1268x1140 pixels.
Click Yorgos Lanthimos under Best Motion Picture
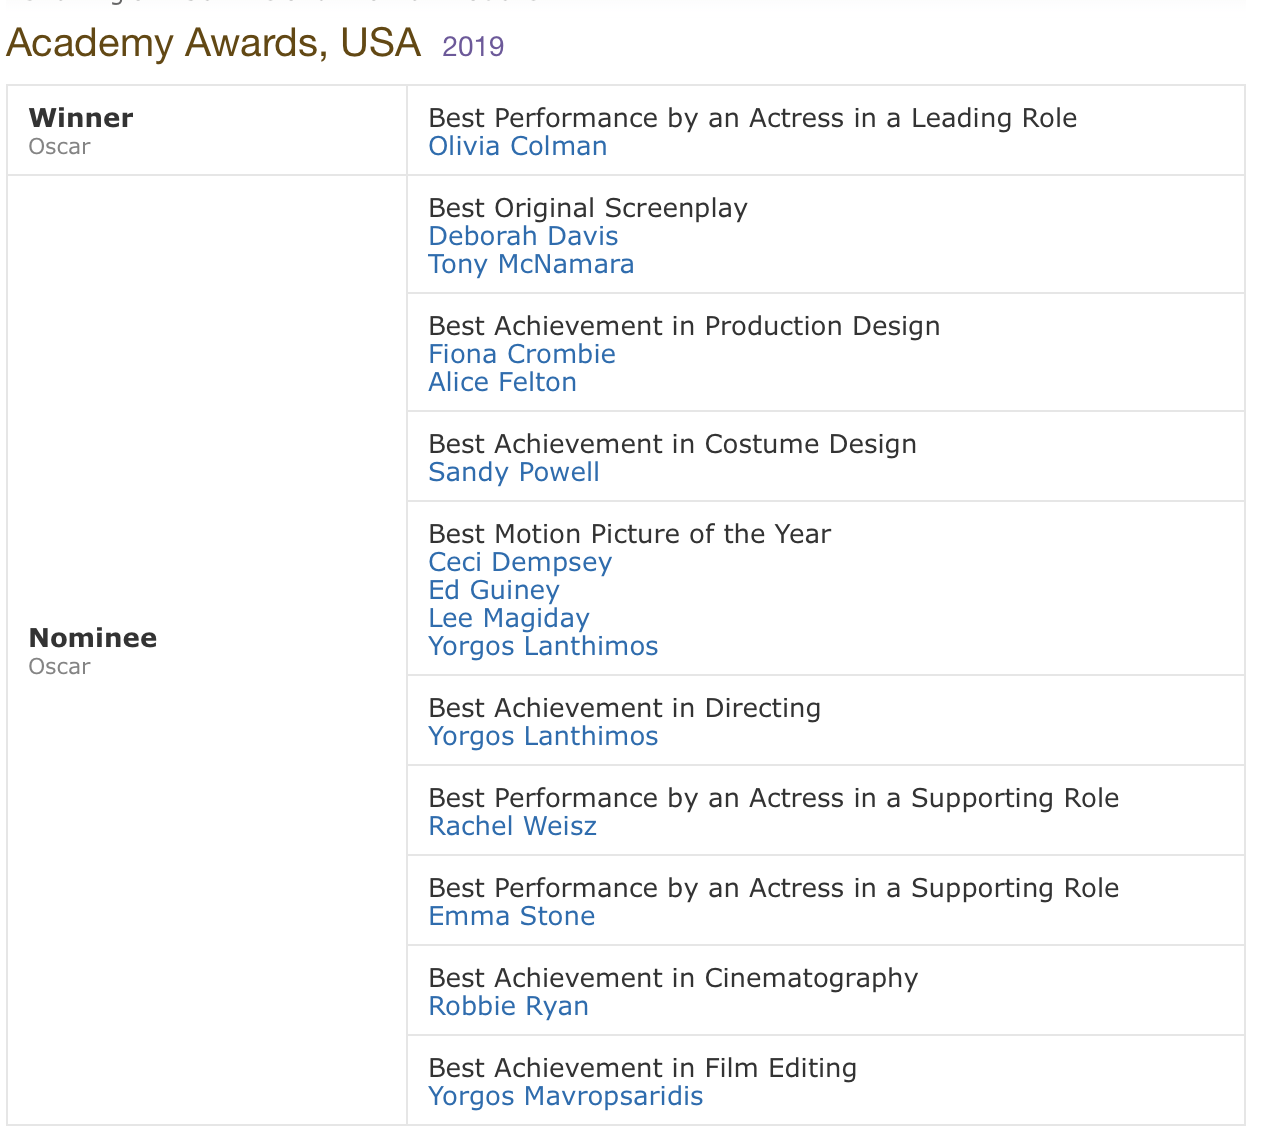[543, 646]
